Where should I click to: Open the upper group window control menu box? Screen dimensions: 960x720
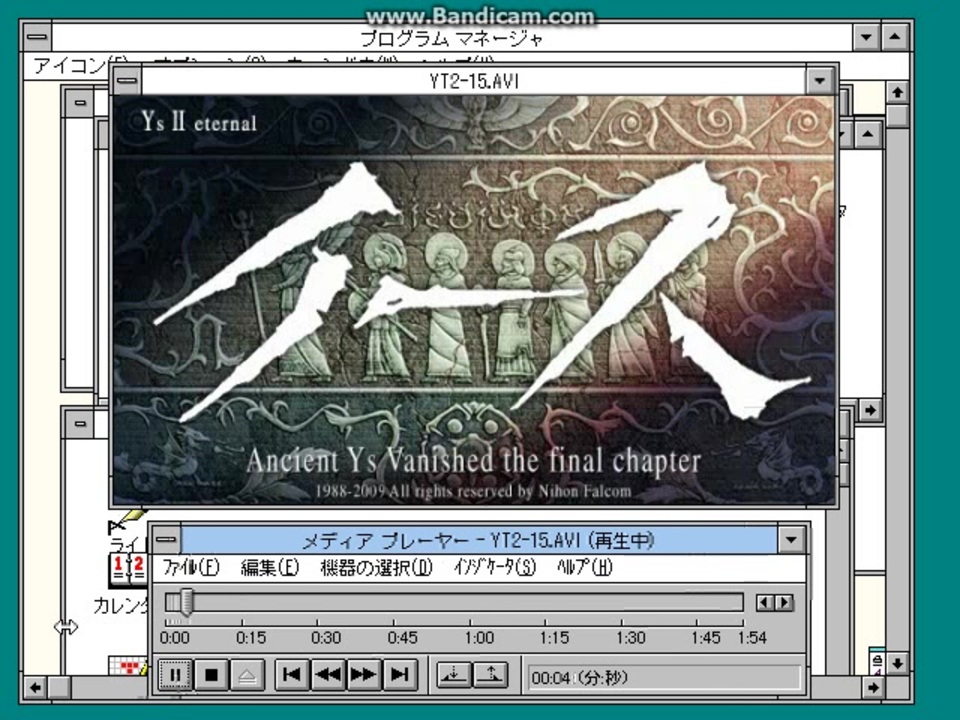[79, 102]
